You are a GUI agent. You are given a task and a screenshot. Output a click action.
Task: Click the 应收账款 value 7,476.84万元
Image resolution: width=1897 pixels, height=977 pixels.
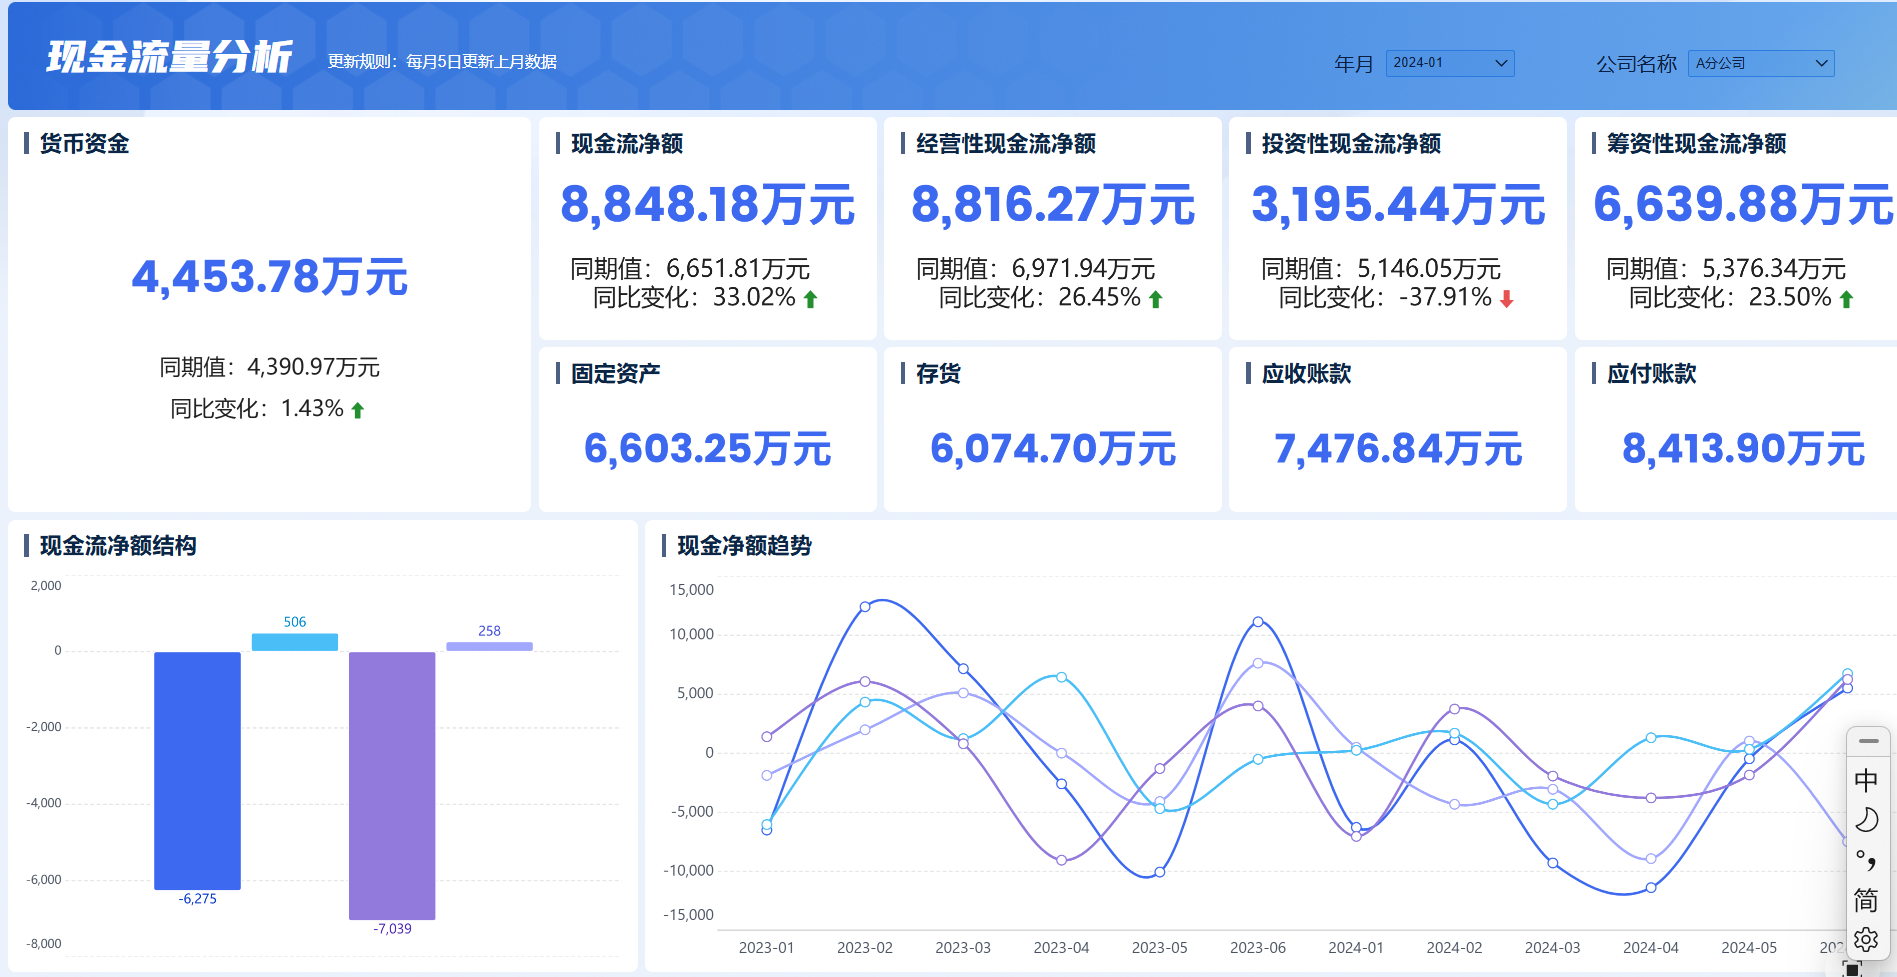1397,449
